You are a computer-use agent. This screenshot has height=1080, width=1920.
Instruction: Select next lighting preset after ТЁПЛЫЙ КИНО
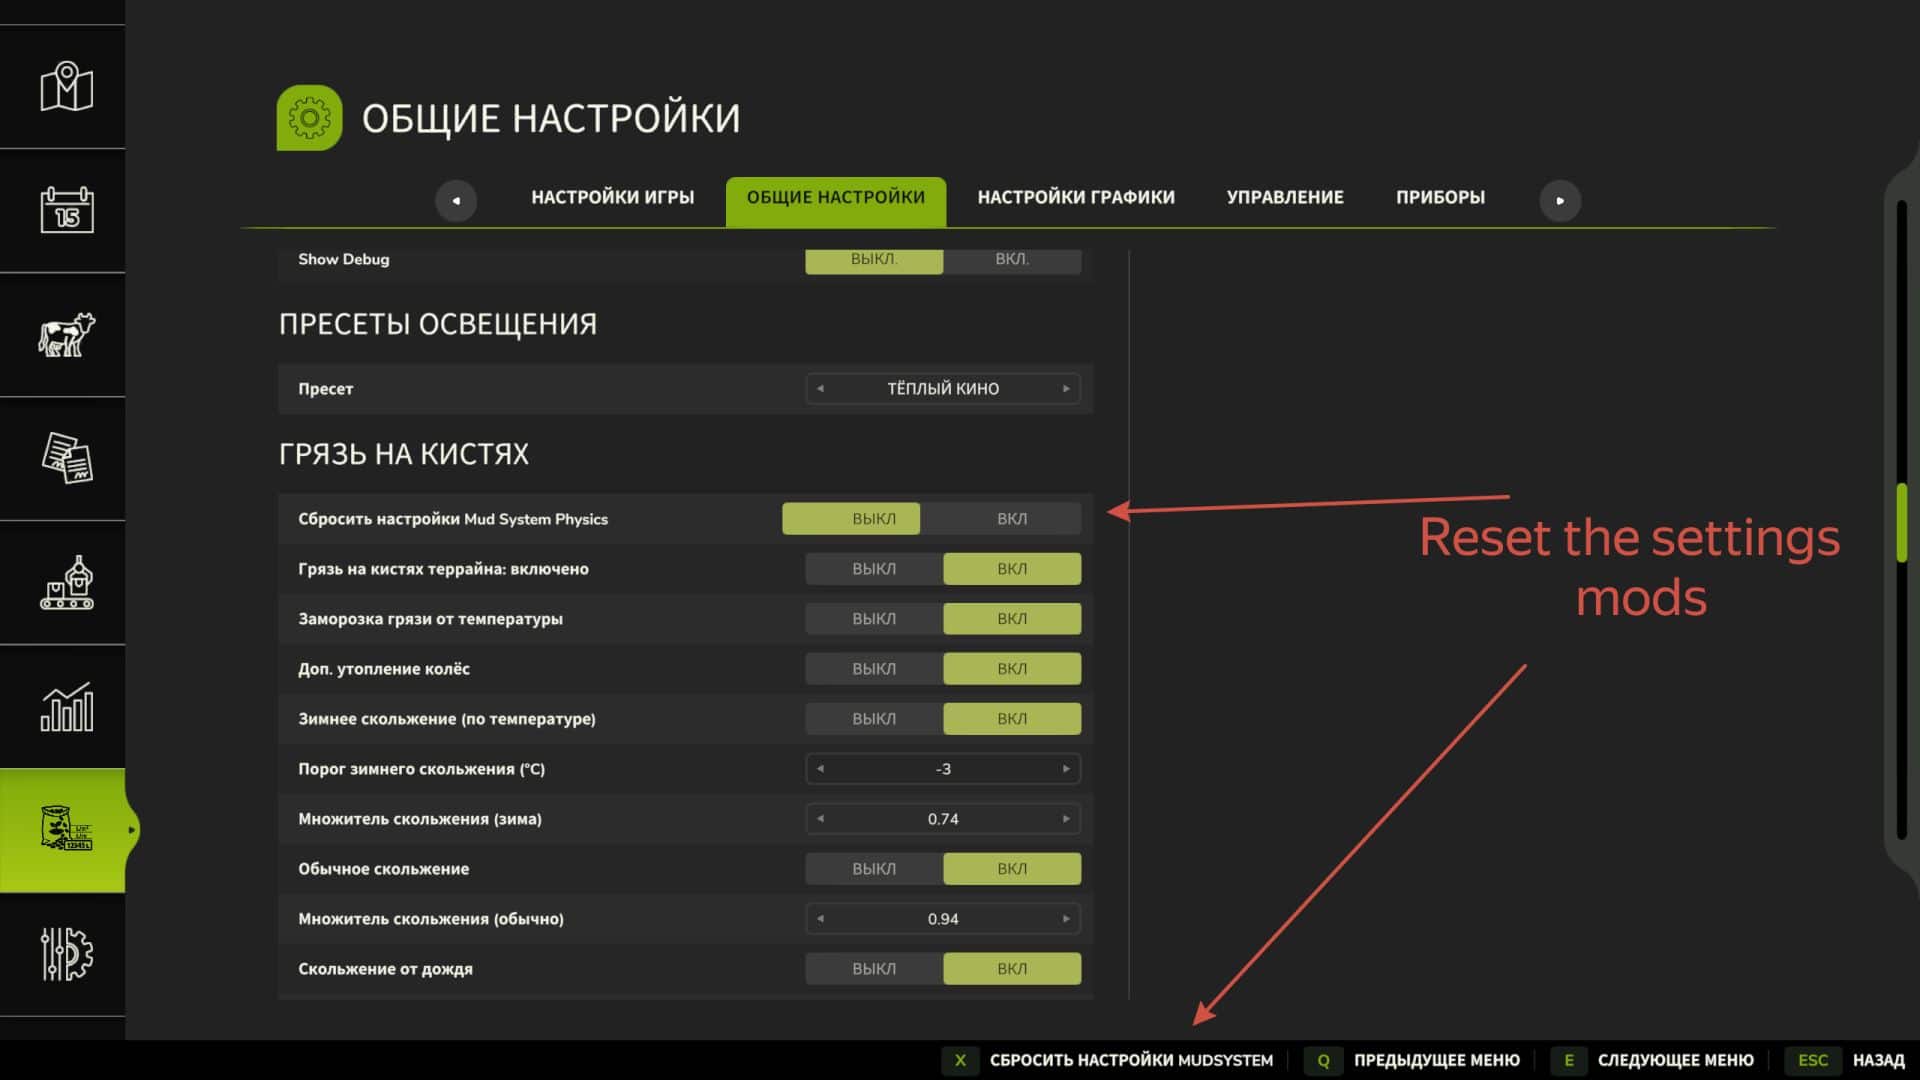point(1066,389)
